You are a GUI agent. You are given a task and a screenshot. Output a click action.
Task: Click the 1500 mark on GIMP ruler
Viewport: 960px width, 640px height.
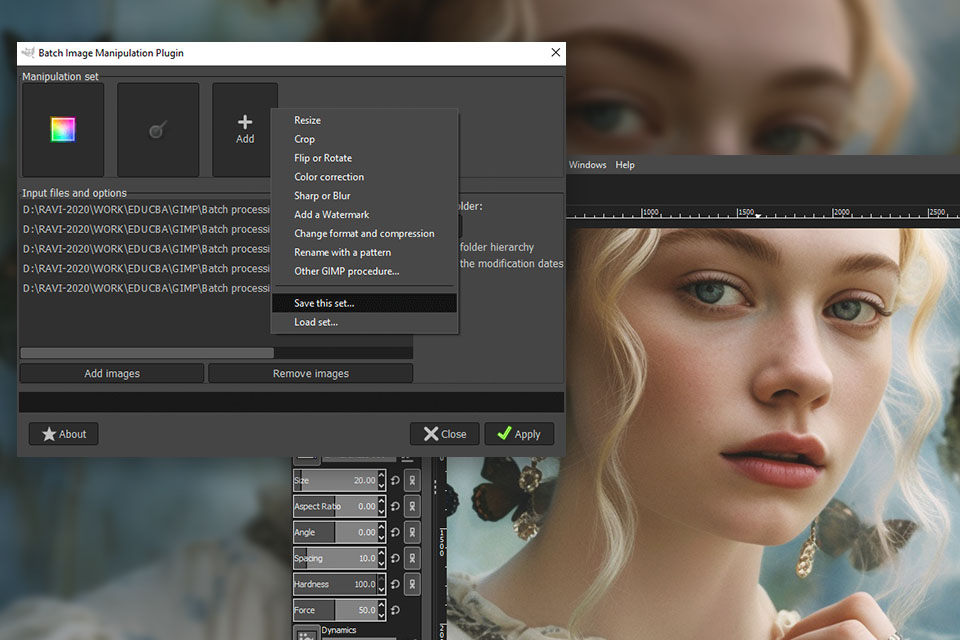tap(746, 212)
